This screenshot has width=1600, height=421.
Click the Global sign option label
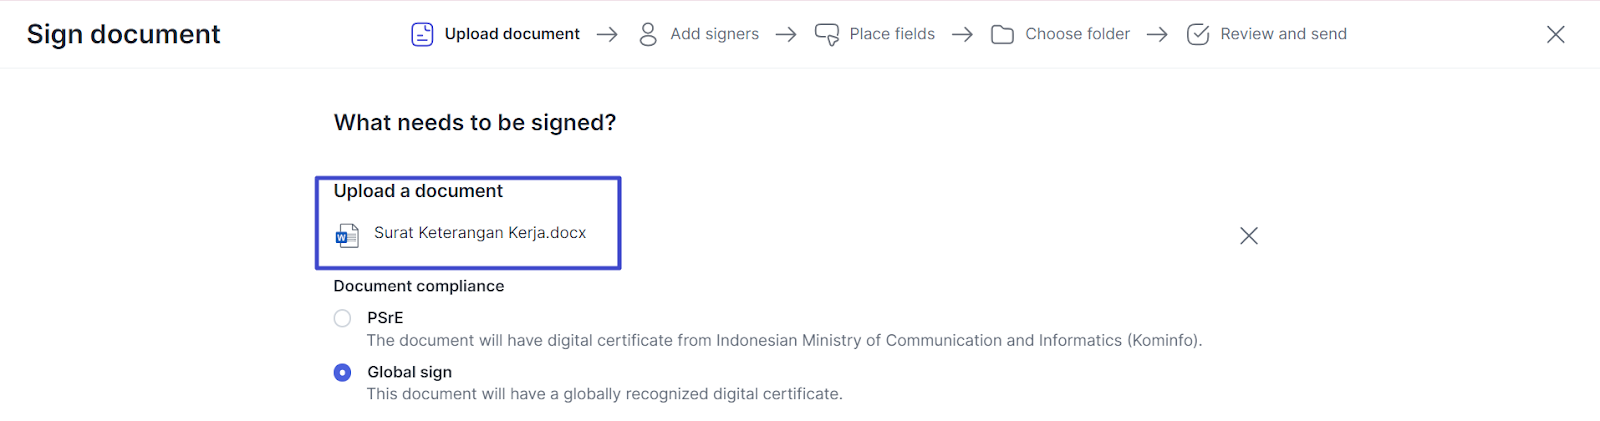tap(409, 372)
